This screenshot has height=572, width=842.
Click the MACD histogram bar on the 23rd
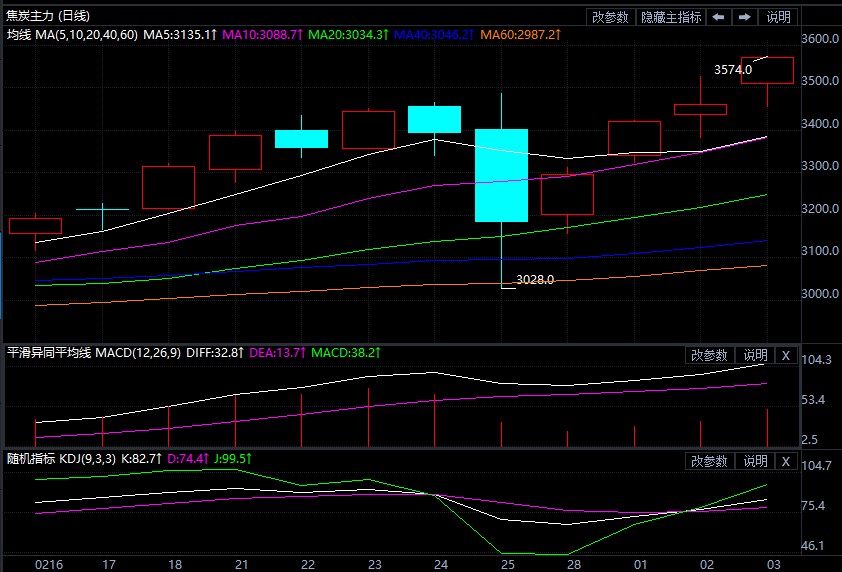click(x=368, y=417)
